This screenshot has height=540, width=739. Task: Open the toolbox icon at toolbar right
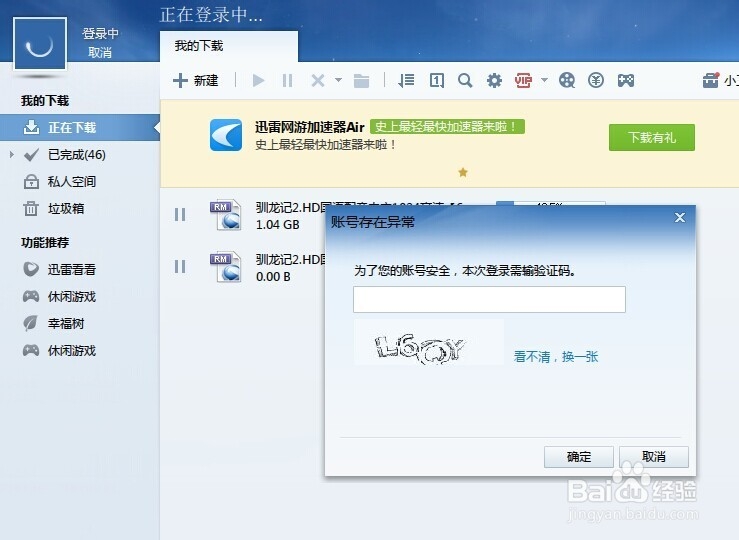tap(711, 80)
